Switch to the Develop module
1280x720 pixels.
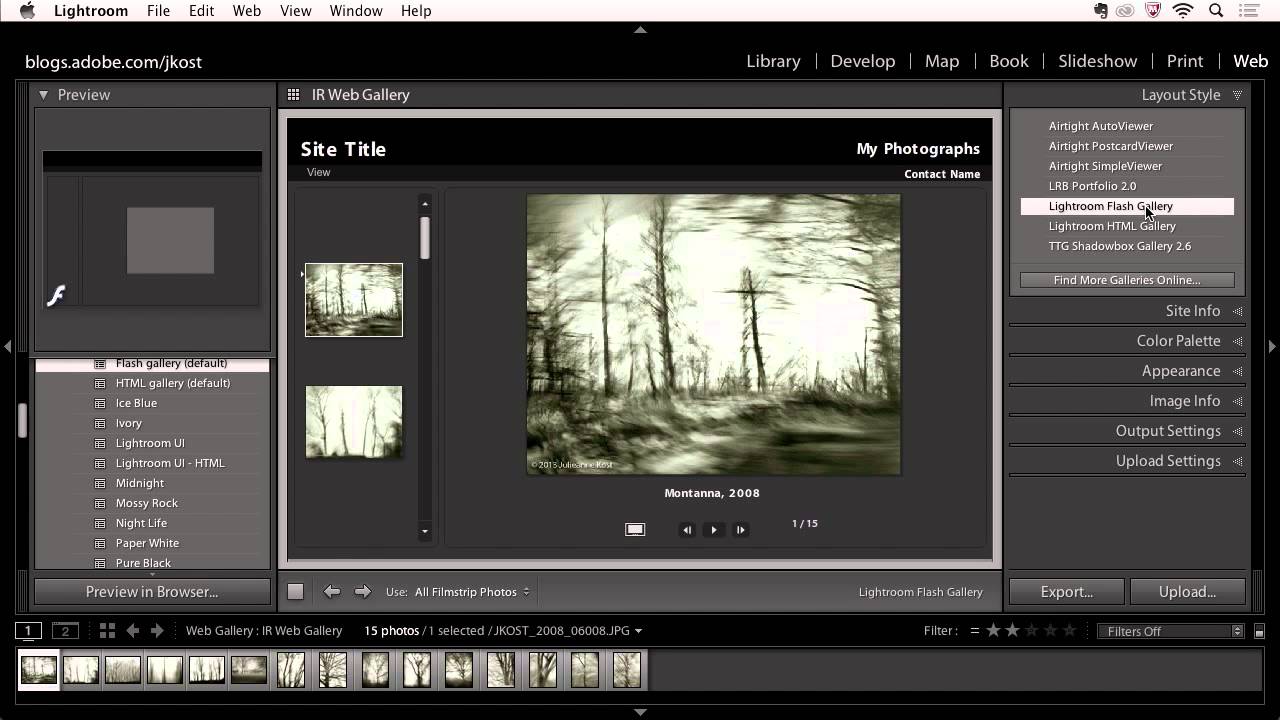point(862,61)
